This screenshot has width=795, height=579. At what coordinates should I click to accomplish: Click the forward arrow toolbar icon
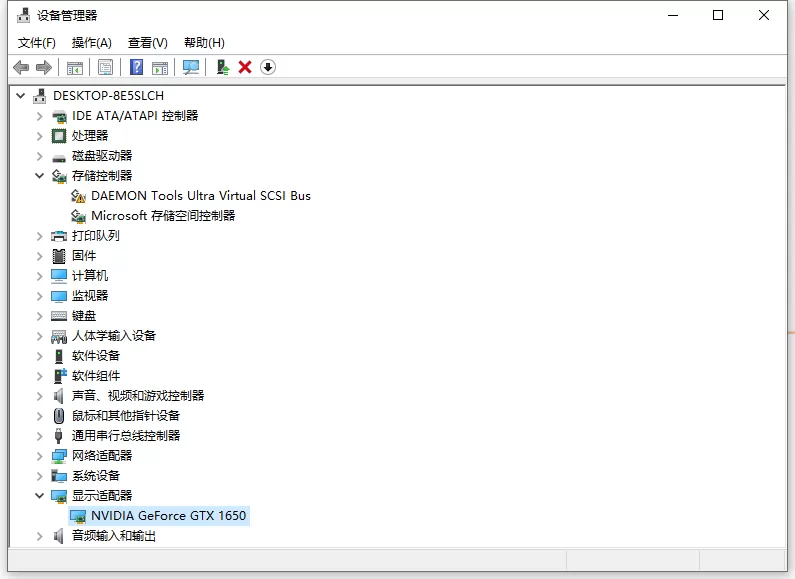pyautogui.click(x=44, y=67)
